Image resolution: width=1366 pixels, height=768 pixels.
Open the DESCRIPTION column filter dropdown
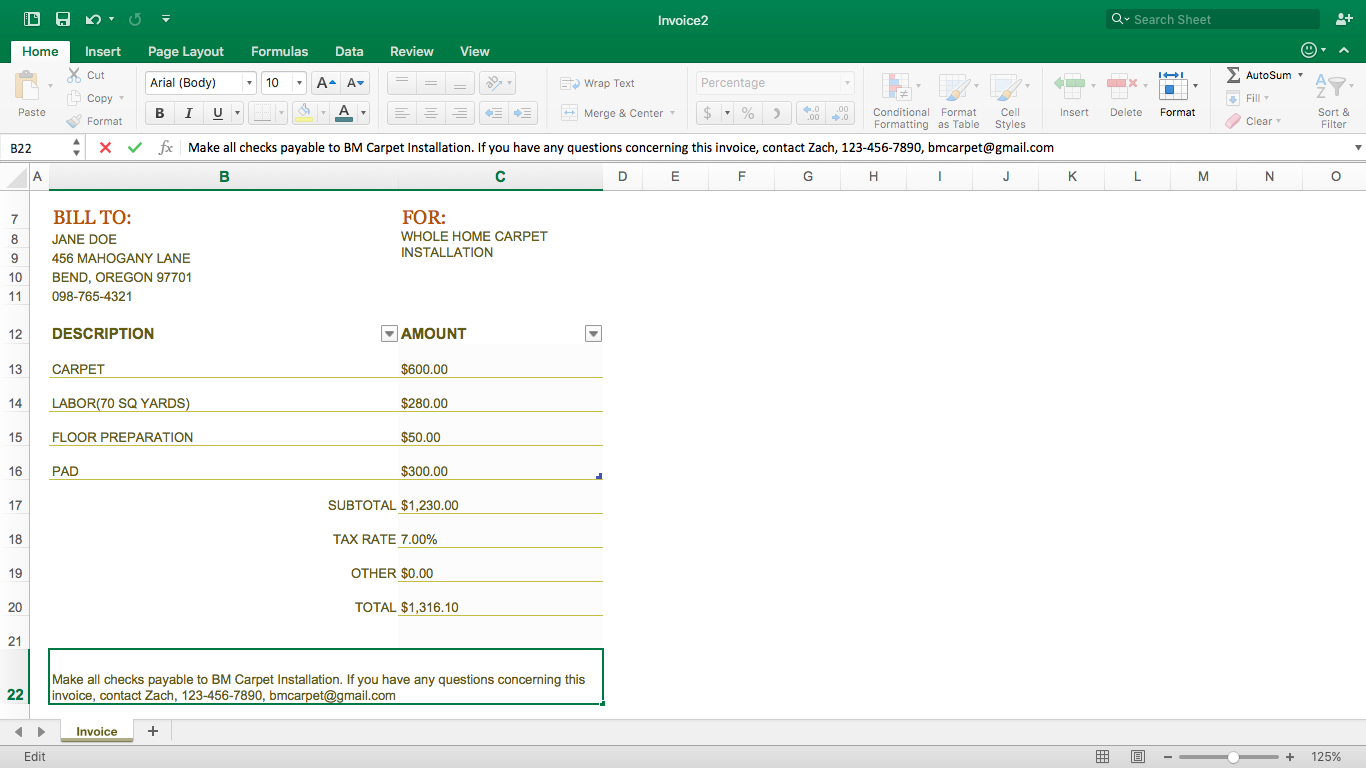pyautogui.click(x=390, y=334)
